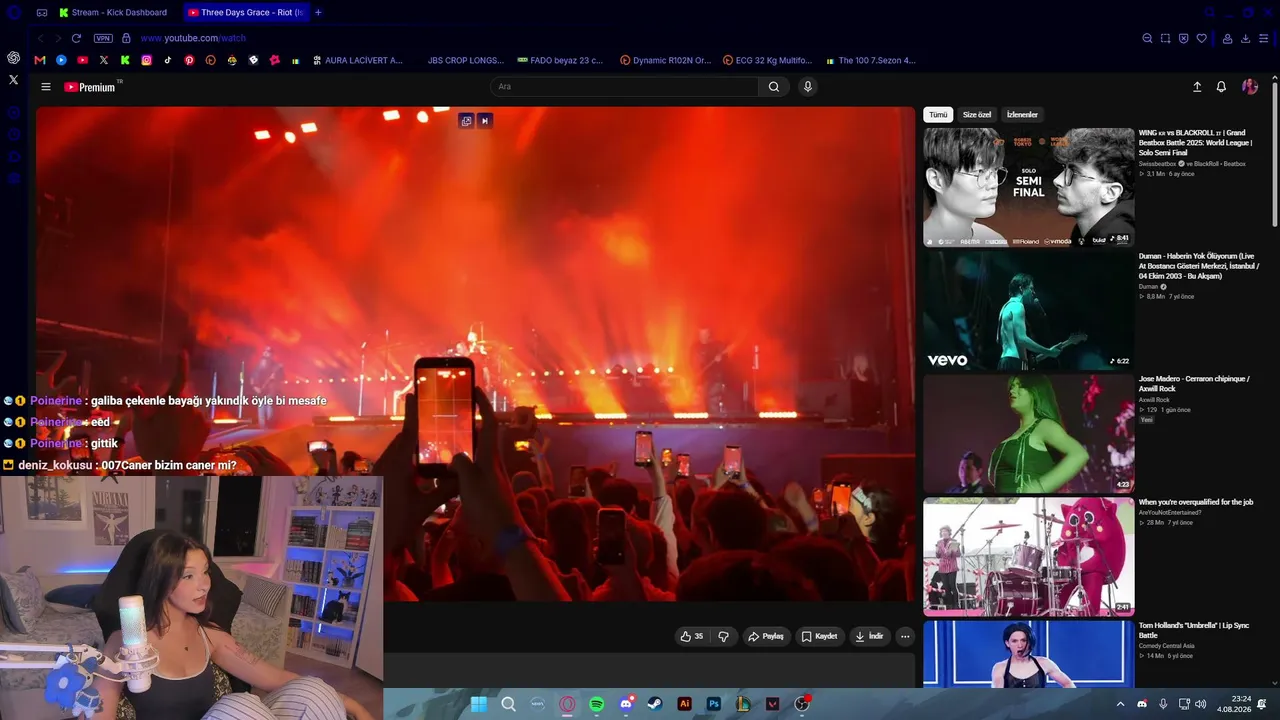Viewport: 1280px width, 720px height.
Task: Show hidden system tray icons
Action: pos(1120,704)
